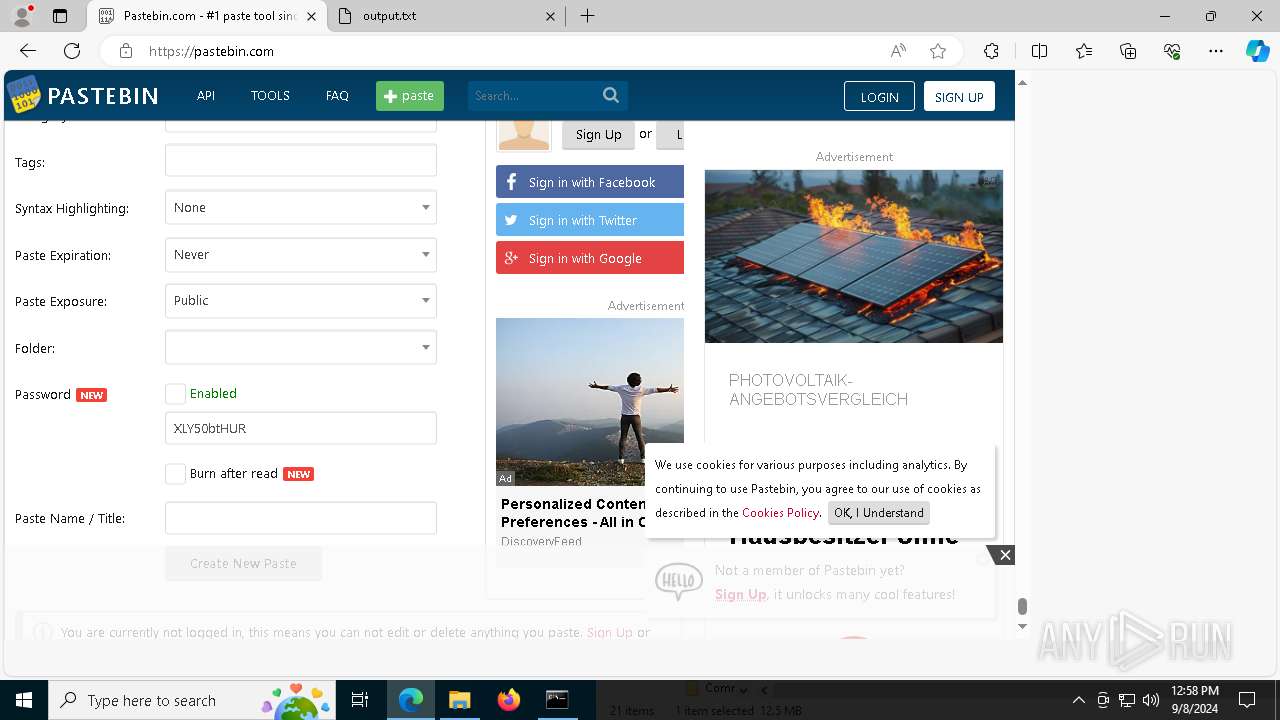Click the burning solar panel ad image
Viewport: 1280px width, 720px height.
854,256
